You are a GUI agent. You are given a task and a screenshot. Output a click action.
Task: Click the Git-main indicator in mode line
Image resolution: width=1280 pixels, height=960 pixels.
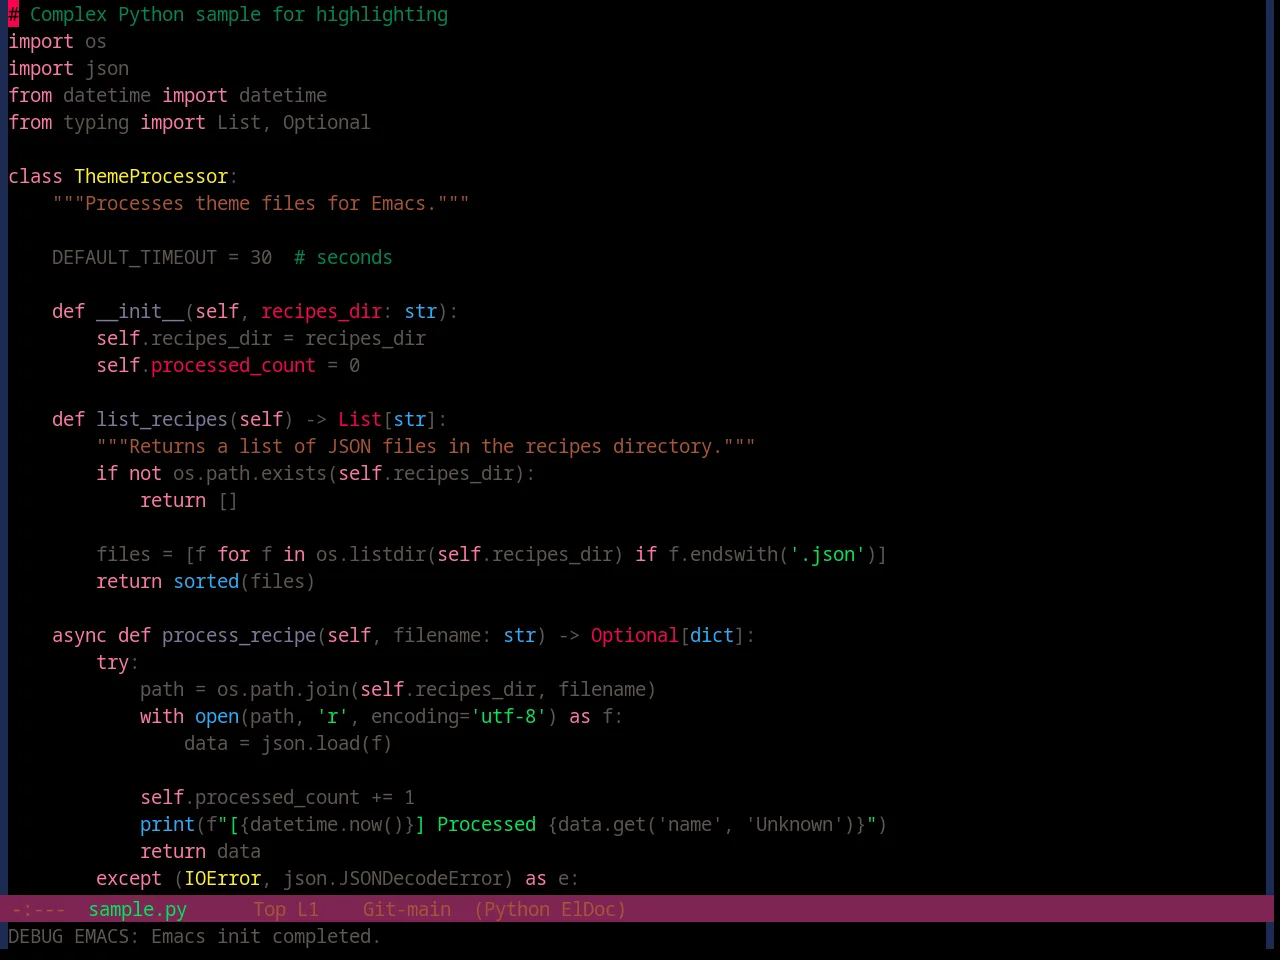click(x=406, y=909)
